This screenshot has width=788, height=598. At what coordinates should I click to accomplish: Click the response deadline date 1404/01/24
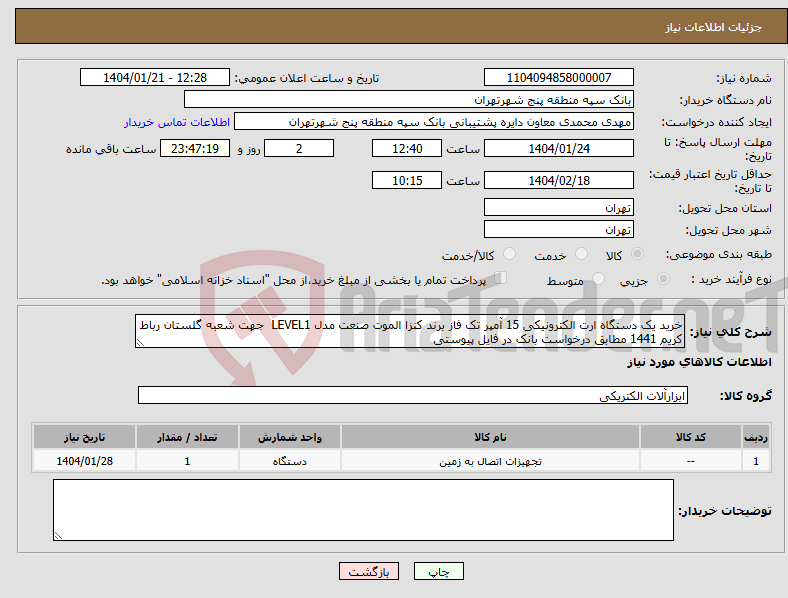click(558, 148)
